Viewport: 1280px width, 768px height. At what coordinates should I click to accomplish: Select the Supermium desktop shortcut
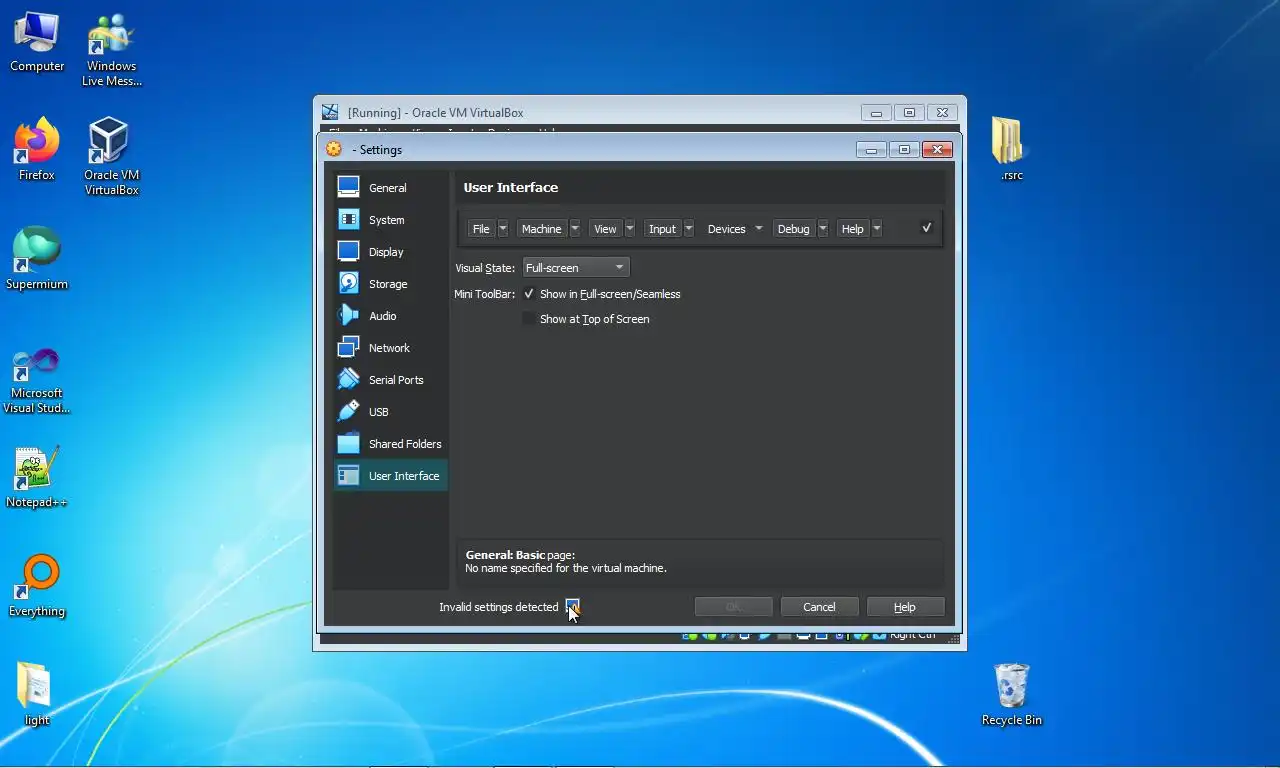point(37,258)
